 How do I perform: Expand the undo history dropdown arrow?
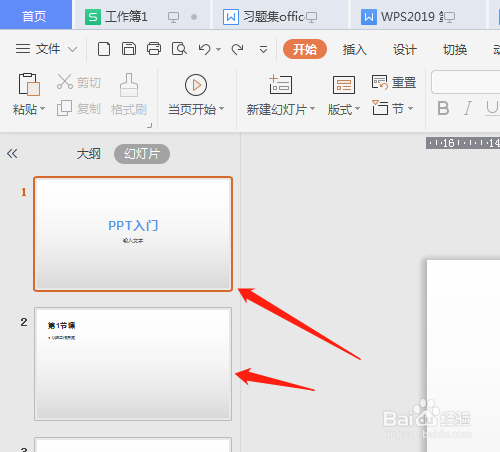[219, 49]
